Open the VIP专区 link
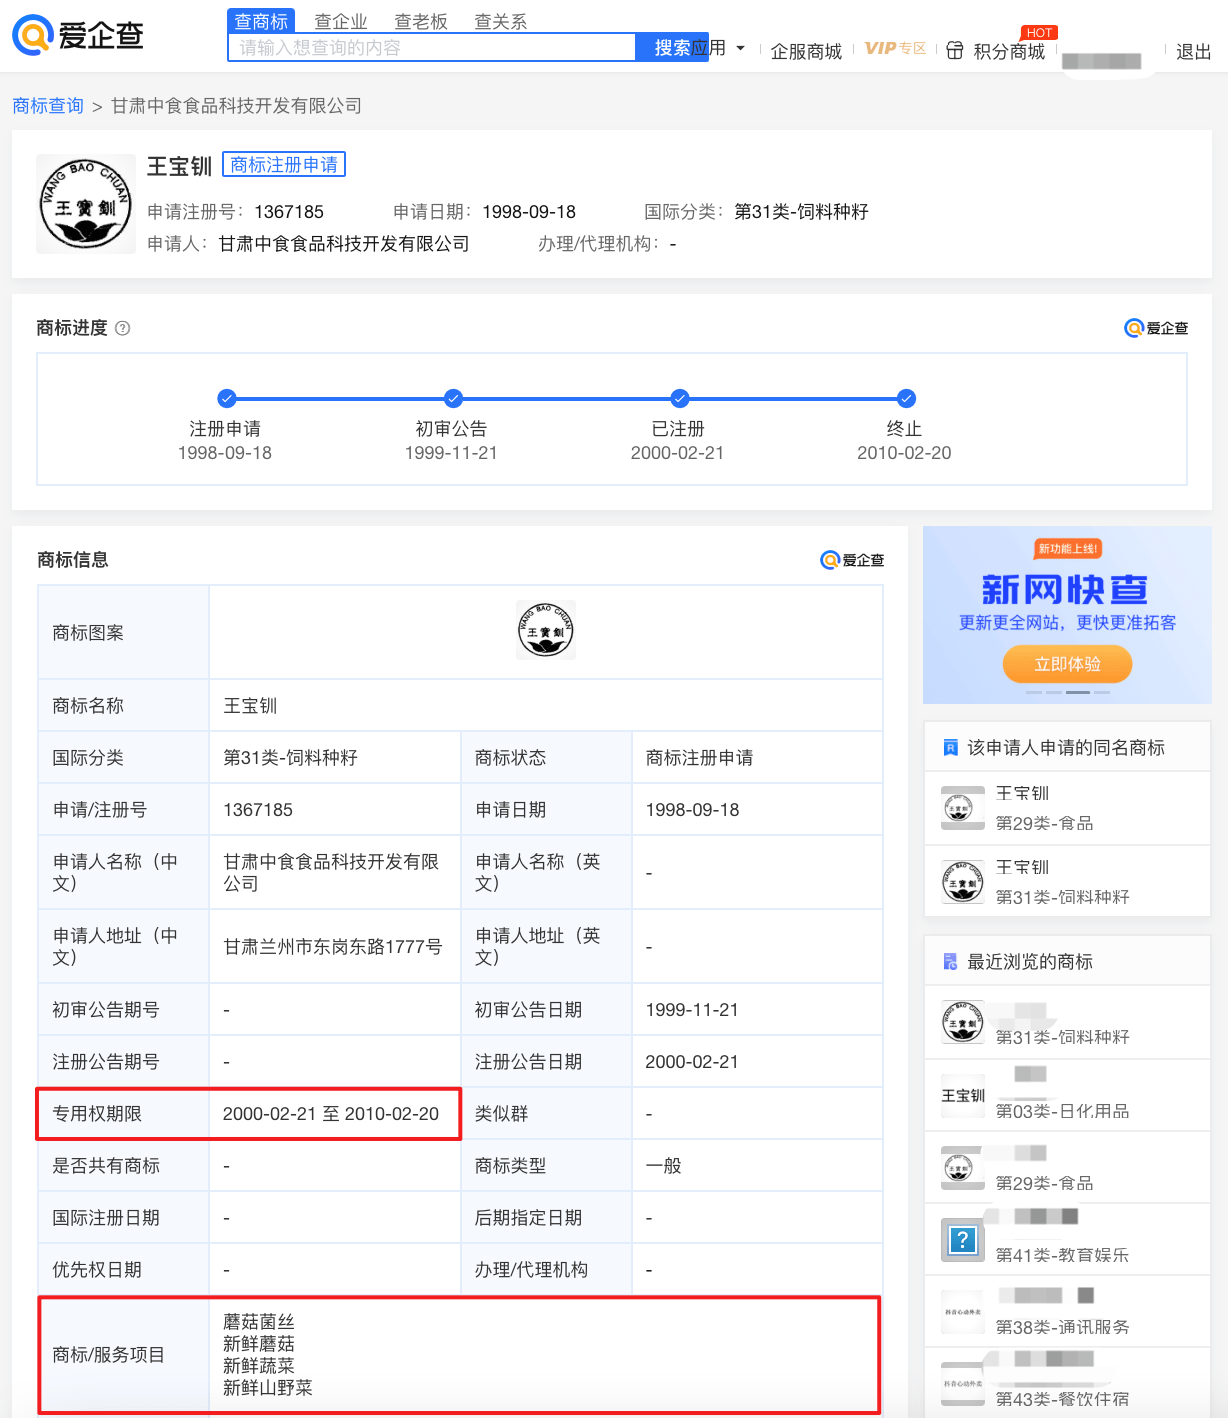The width and height of the screenshot is (1228, 1418). pos(895,48)
